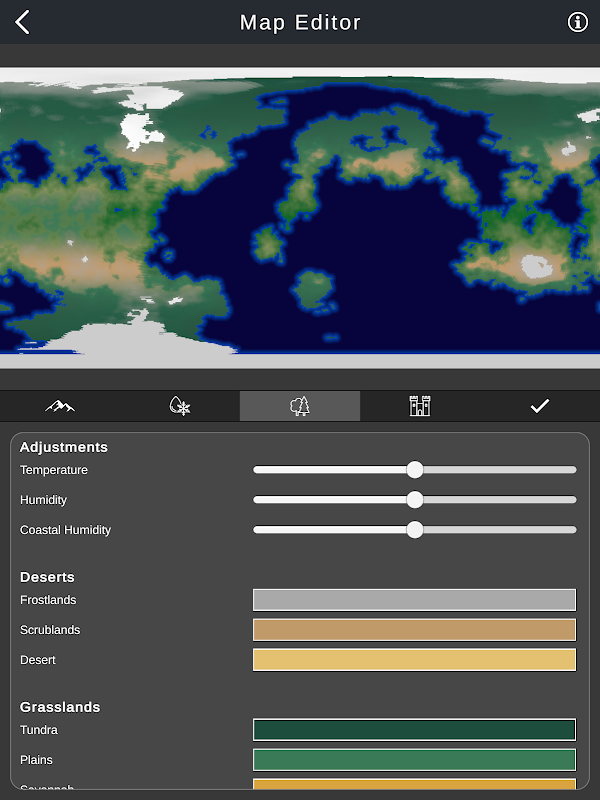600x800 pixels.
Task: Edit the Plains green color swatch
Action: (x=414, y=760)
